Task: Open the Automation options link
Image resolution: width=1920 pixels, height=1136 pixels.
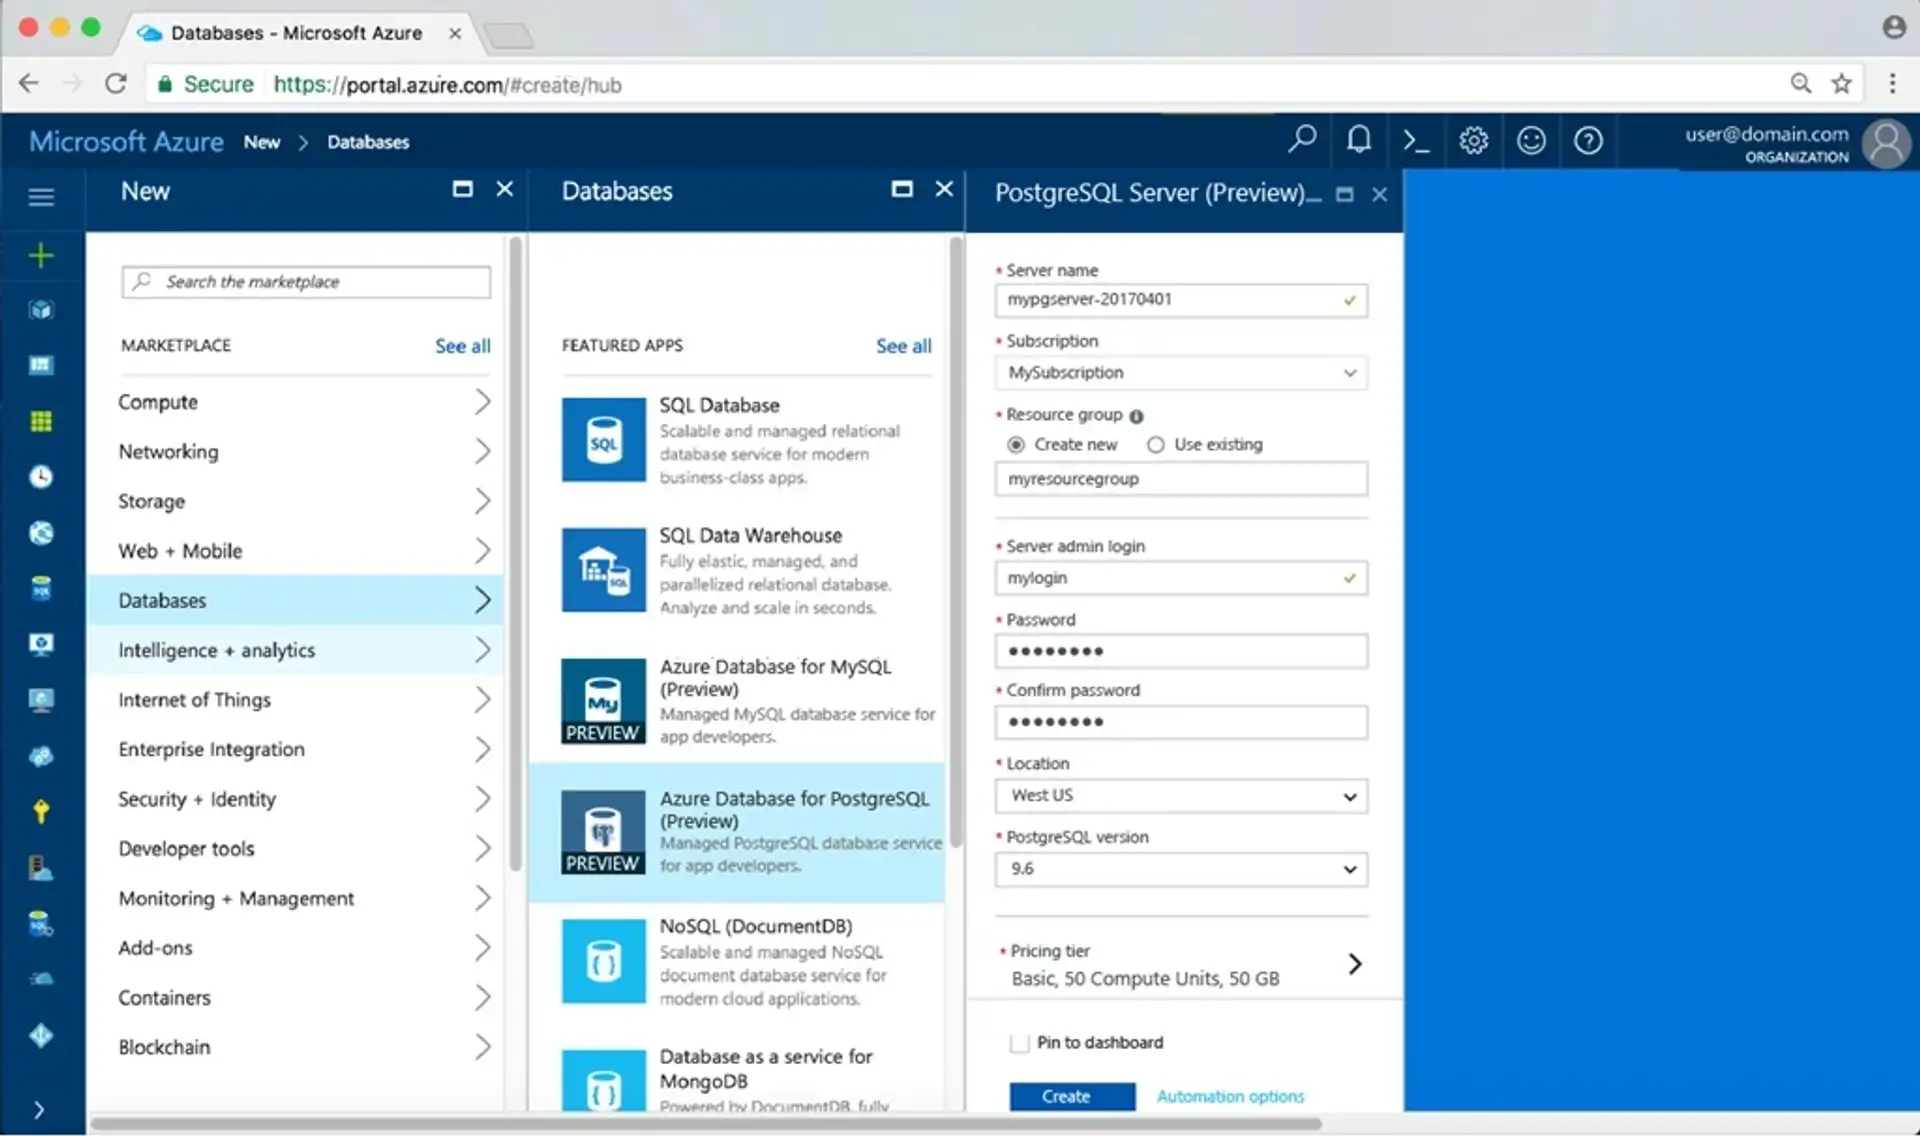Action: pos(1230,1097)
